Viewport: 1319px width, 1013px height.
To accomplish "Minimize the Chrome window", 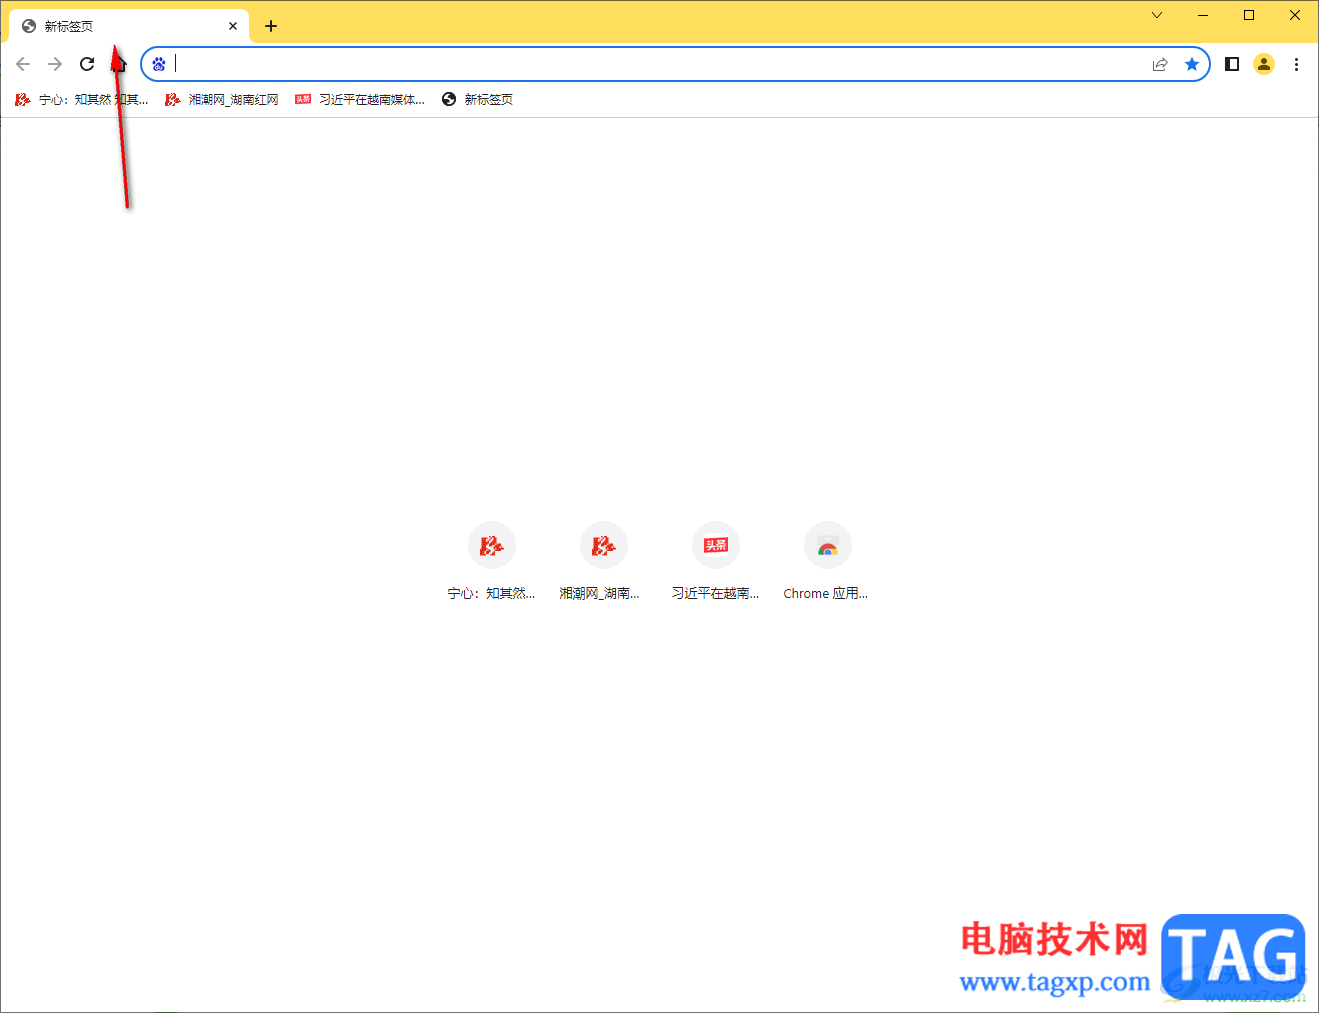I will click(x=1203, y=15).
